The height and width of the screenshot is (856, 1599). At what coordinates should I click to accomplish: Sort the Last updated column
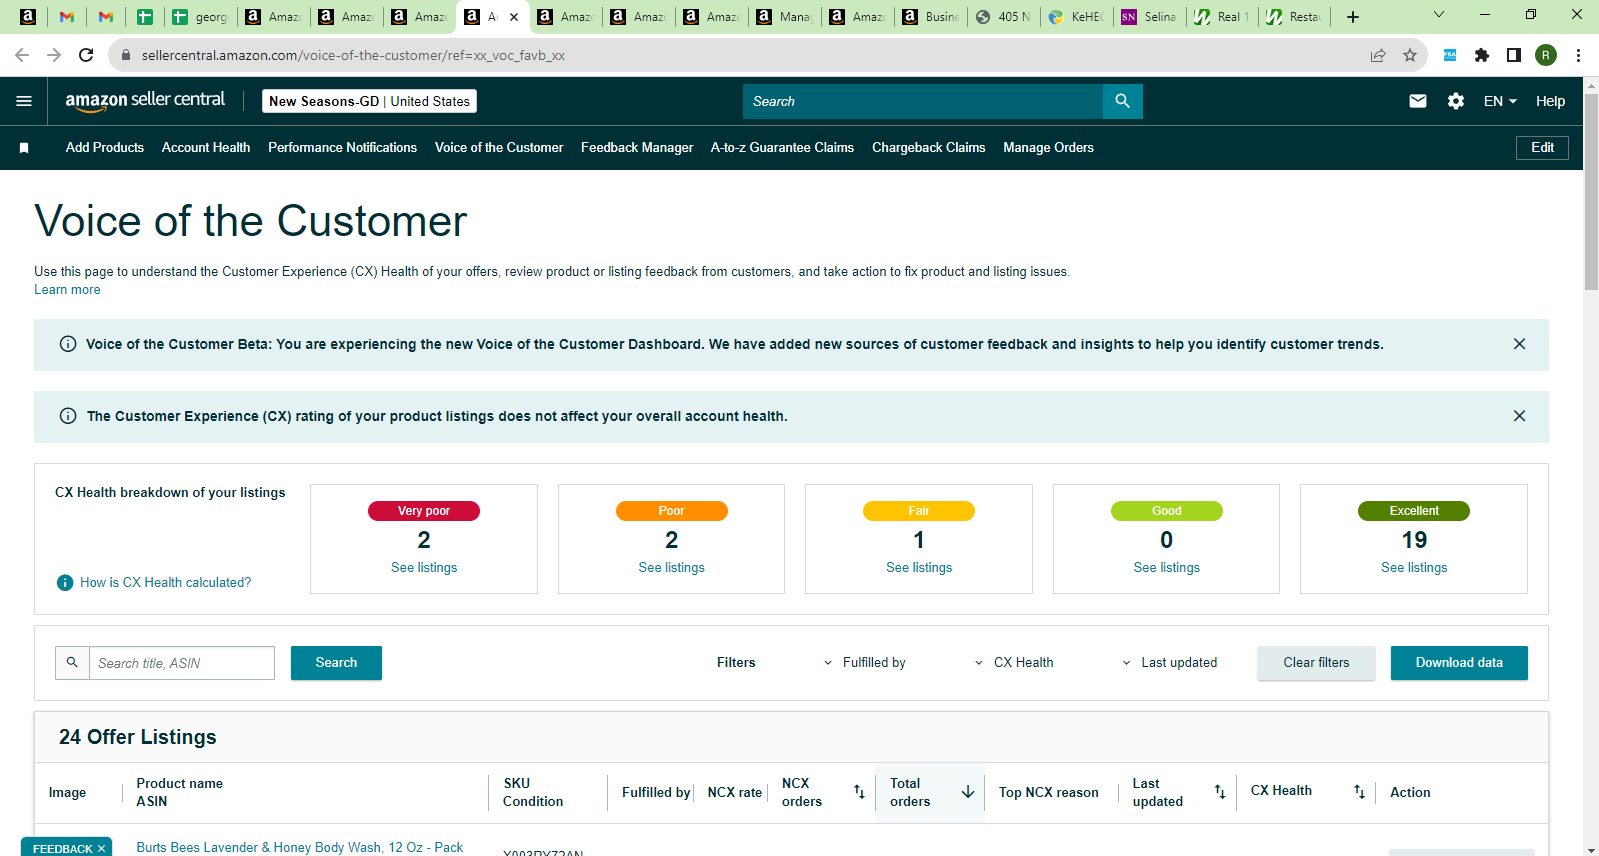(x=1220, y=792)
